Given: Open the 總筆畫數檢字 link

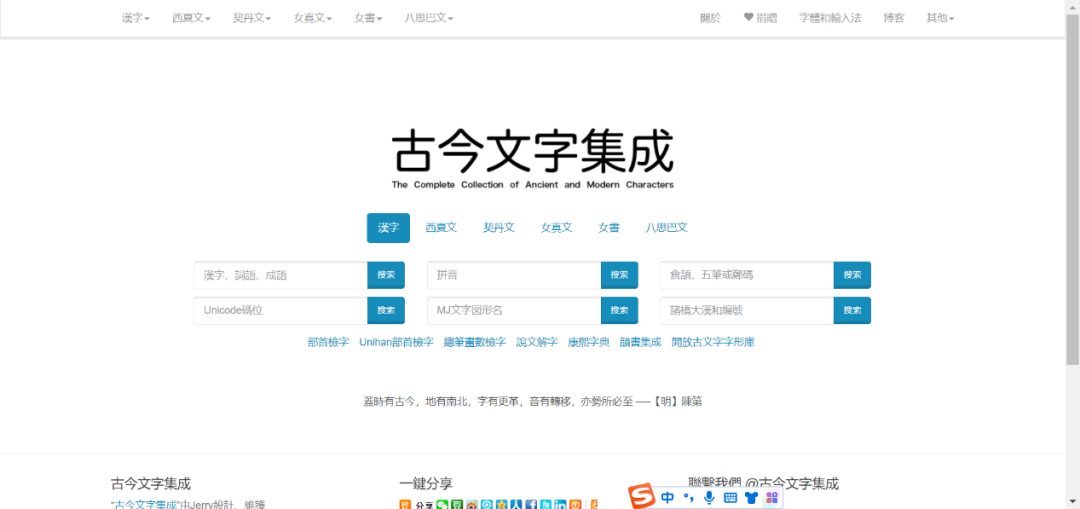Looking at the screenshot, I should click(x=475, y=342).
